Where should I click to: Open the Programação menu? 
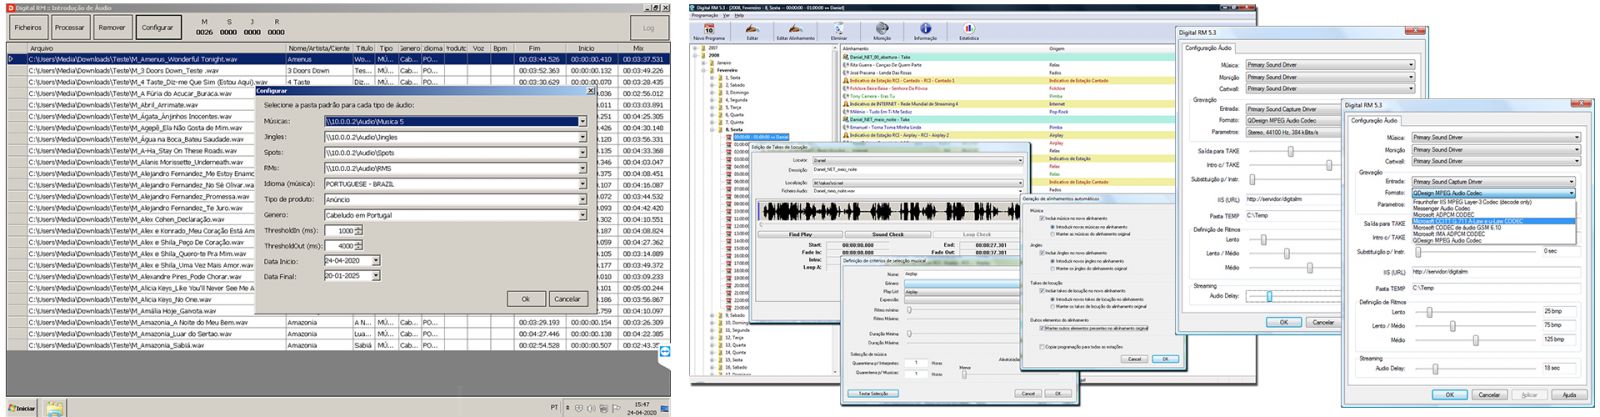click(705, 15)
